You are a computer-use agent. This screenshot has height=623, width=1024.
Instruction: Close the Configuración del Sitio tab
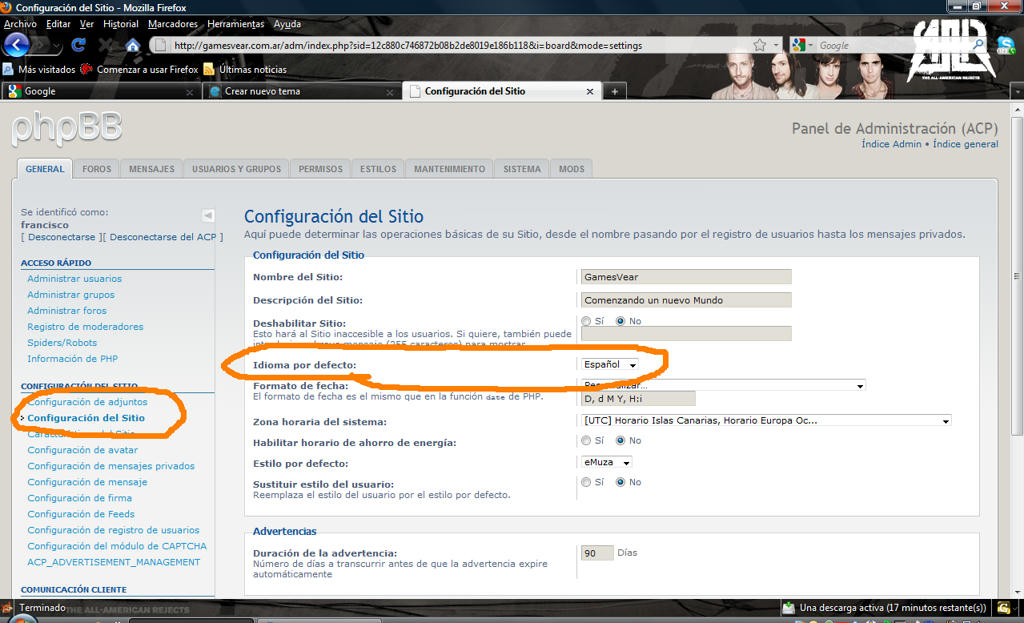590,91
